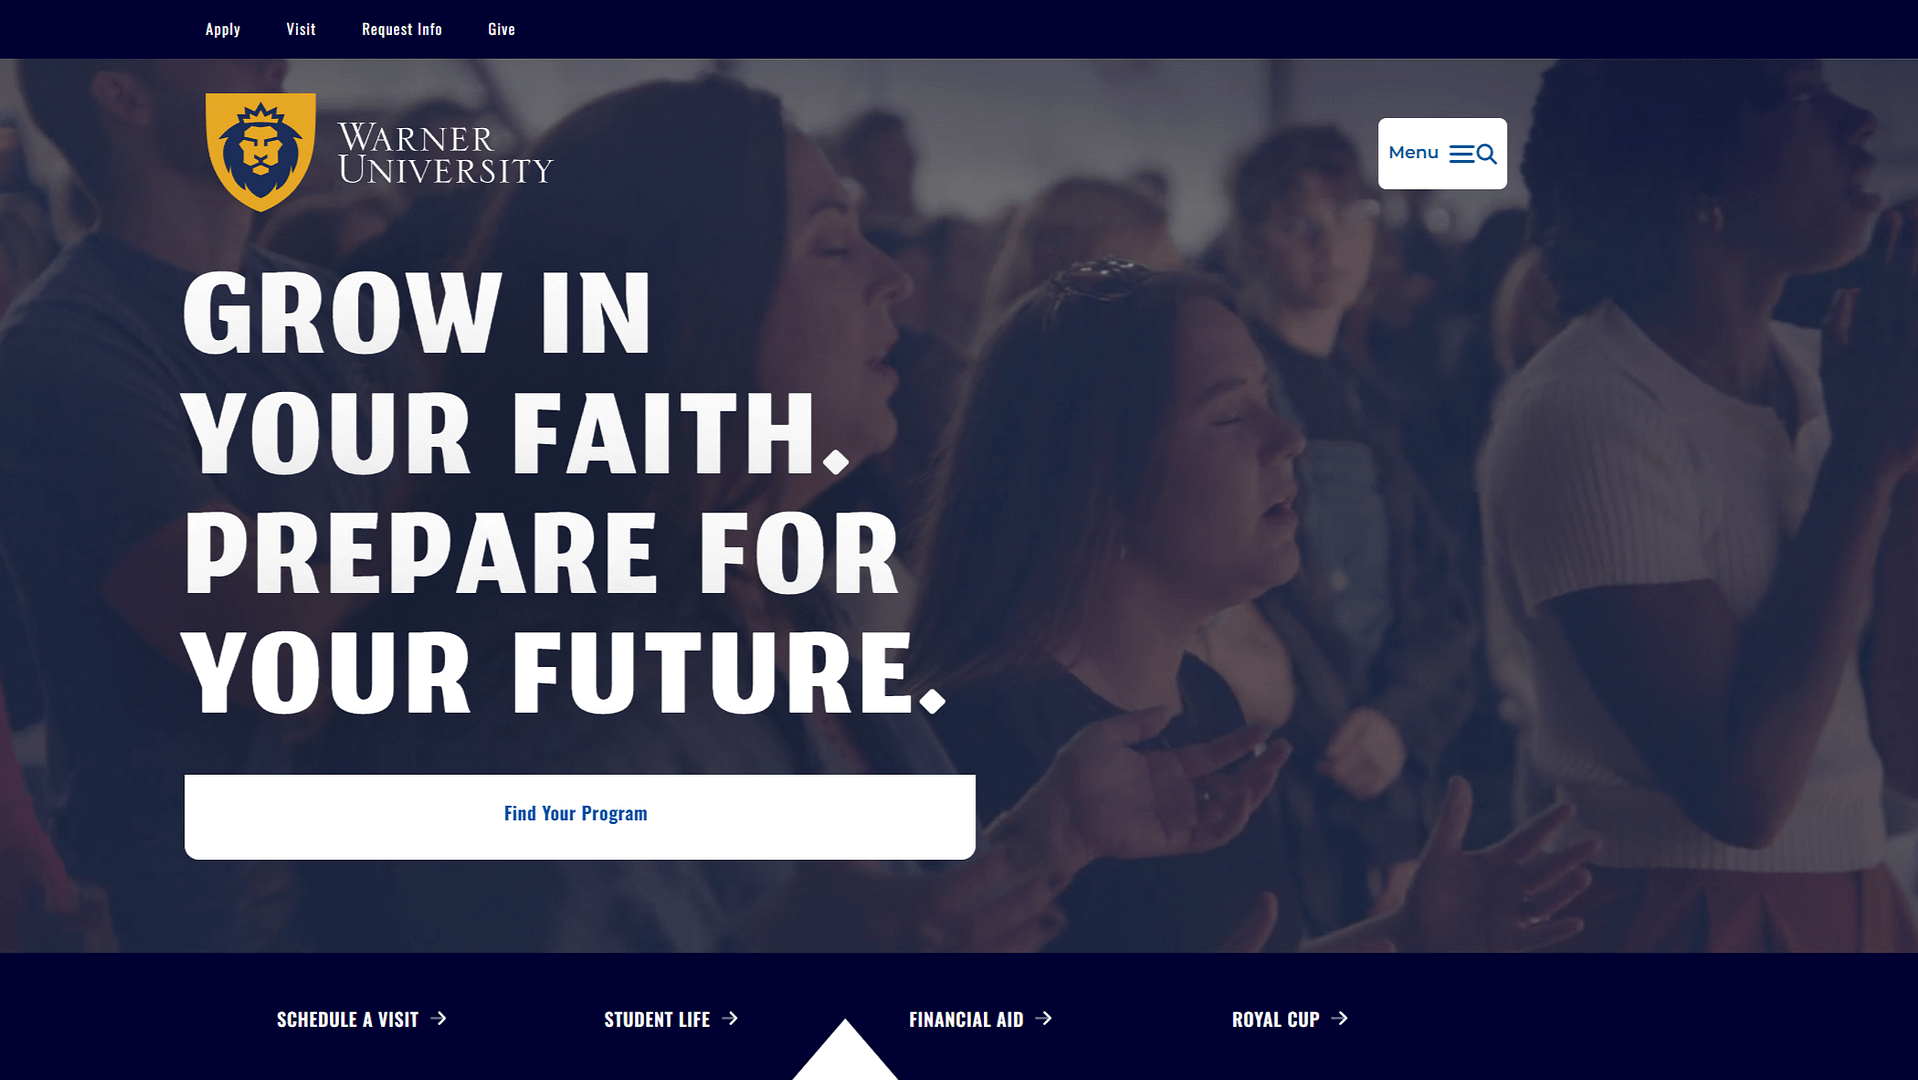Click the Warner University wordmark text
The height and width of the screenshot is (1080, 1918).
pyautogui.click(x=445, y=154)
